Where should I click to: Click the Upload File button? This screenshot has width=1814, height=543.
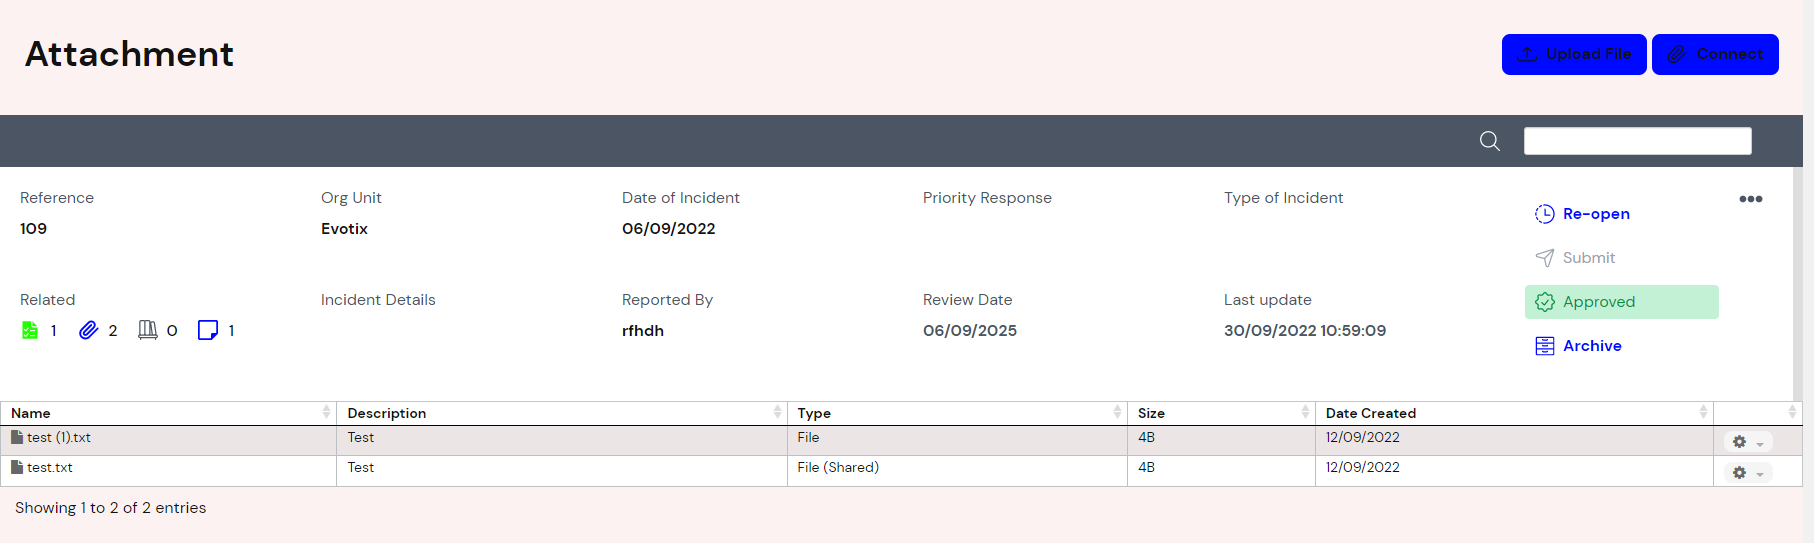click(1574, 54)
